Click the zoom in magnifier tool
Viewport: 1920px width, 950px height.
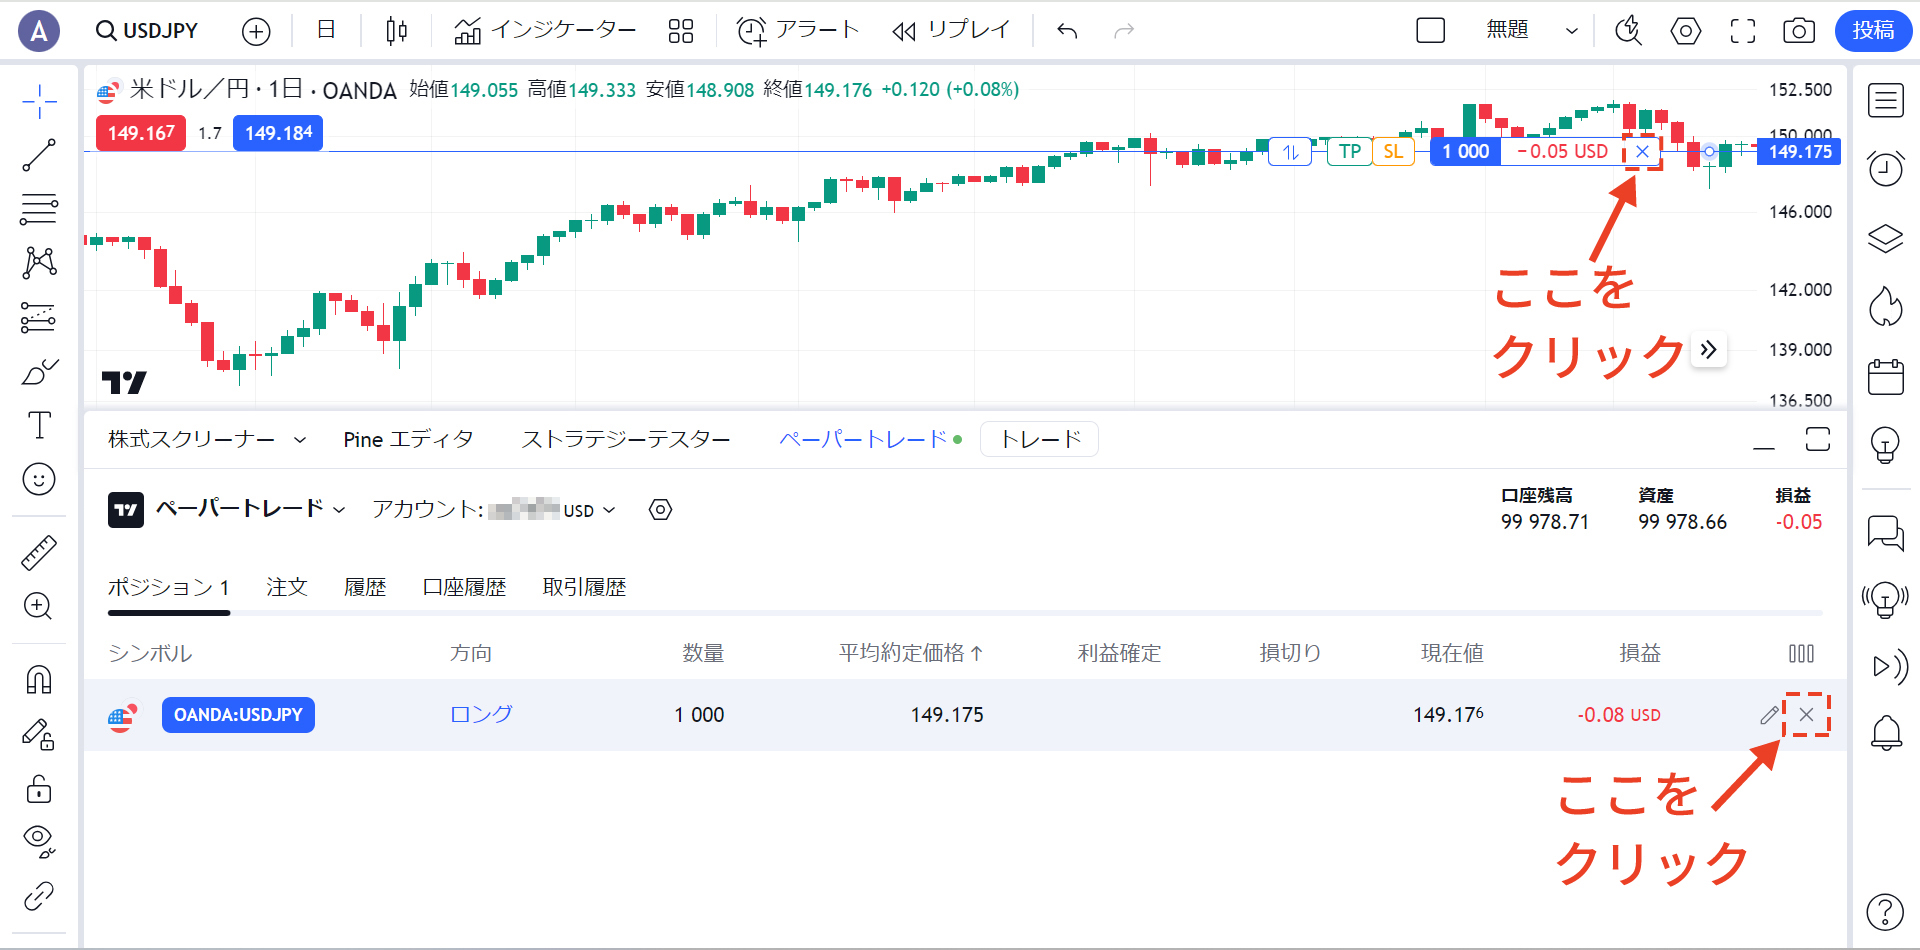(39, 606)
